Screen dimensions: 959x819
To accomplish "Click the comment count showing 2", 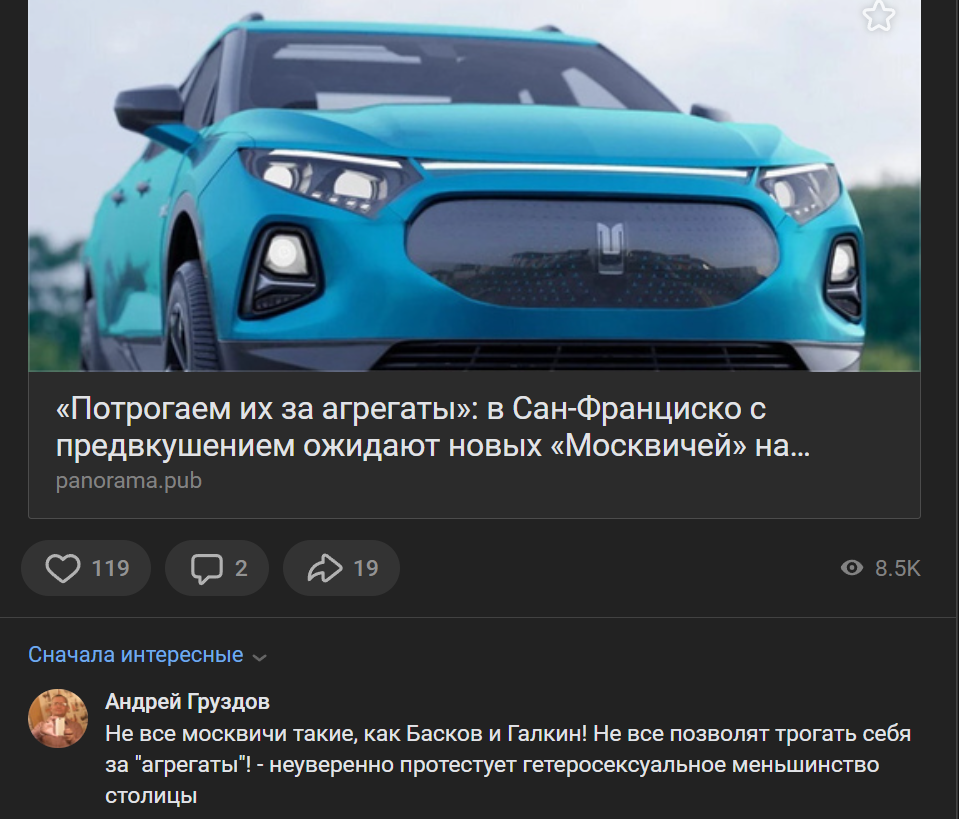I will coord(242,568).
